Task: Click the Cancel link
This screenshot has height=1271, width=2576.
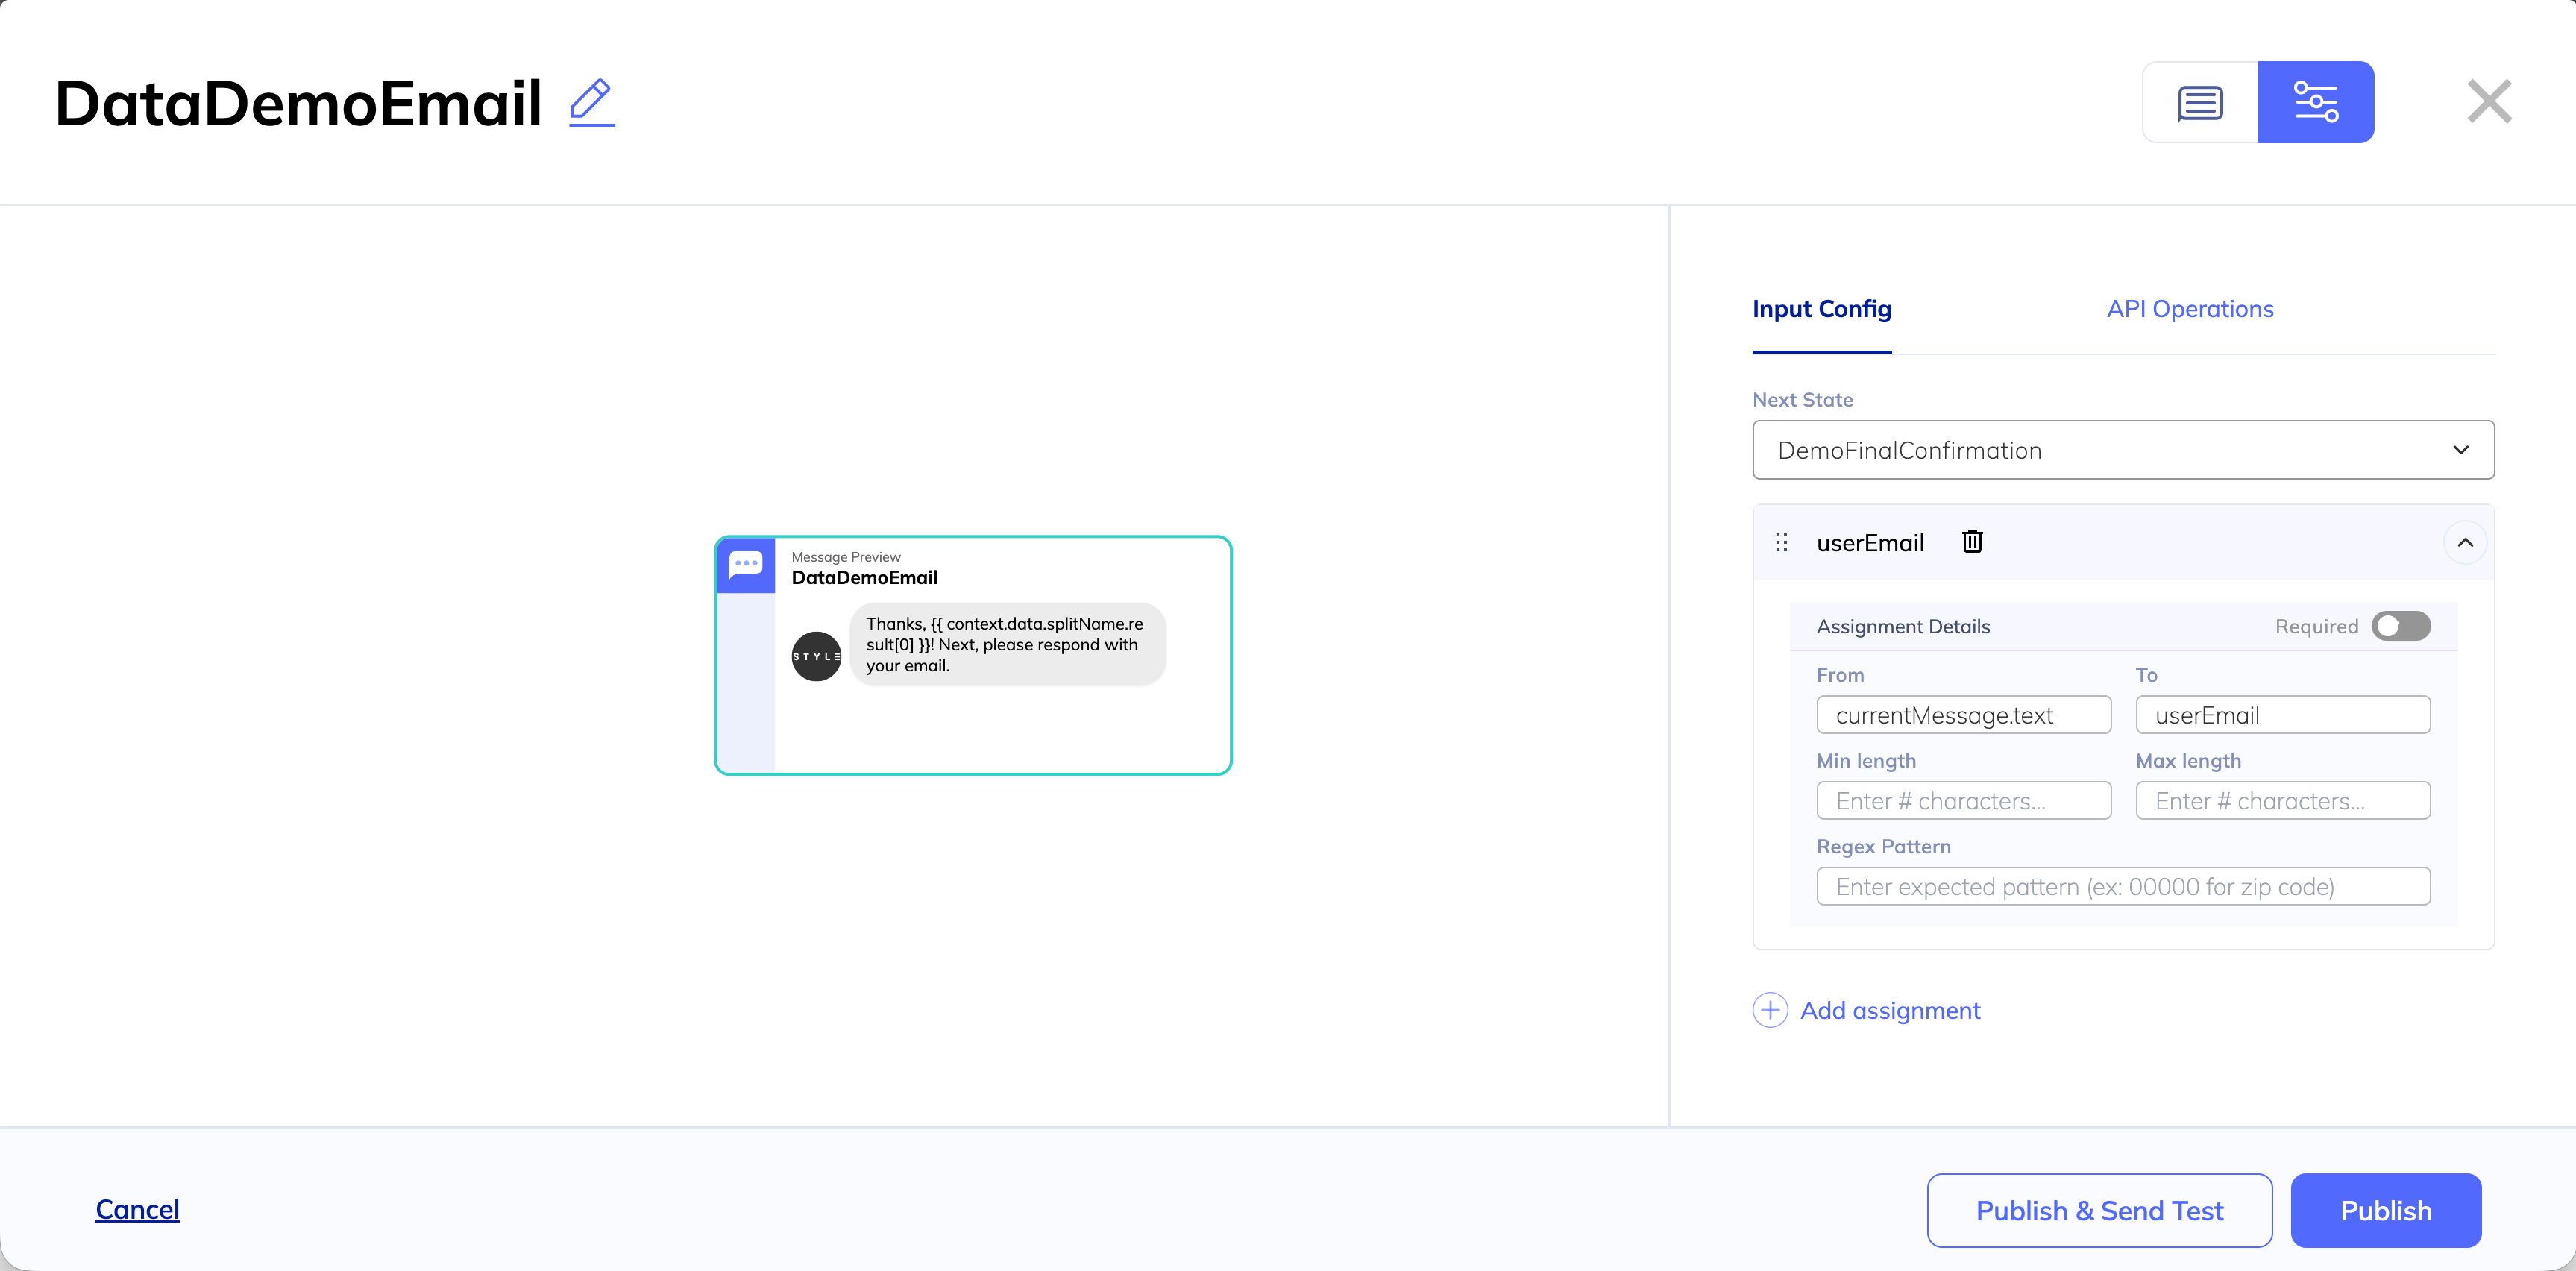Action: [137, 1209]
